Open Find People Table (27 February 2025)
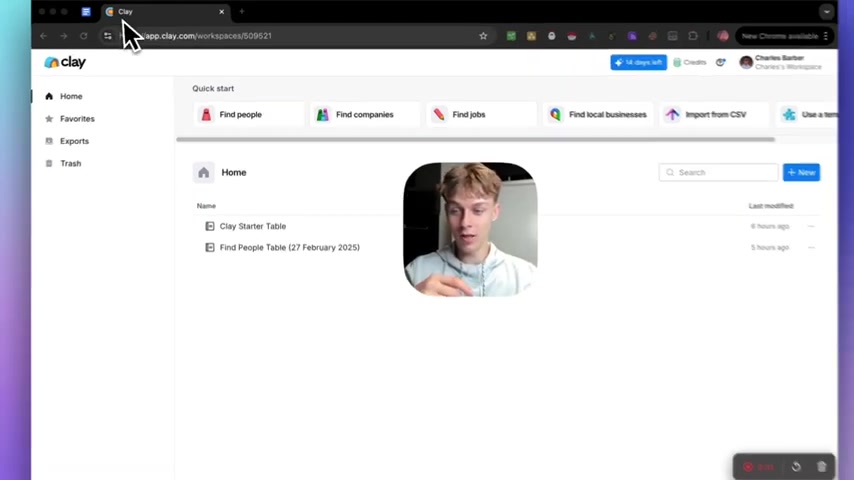Screen dimensions: 854x480 point(507,247)
